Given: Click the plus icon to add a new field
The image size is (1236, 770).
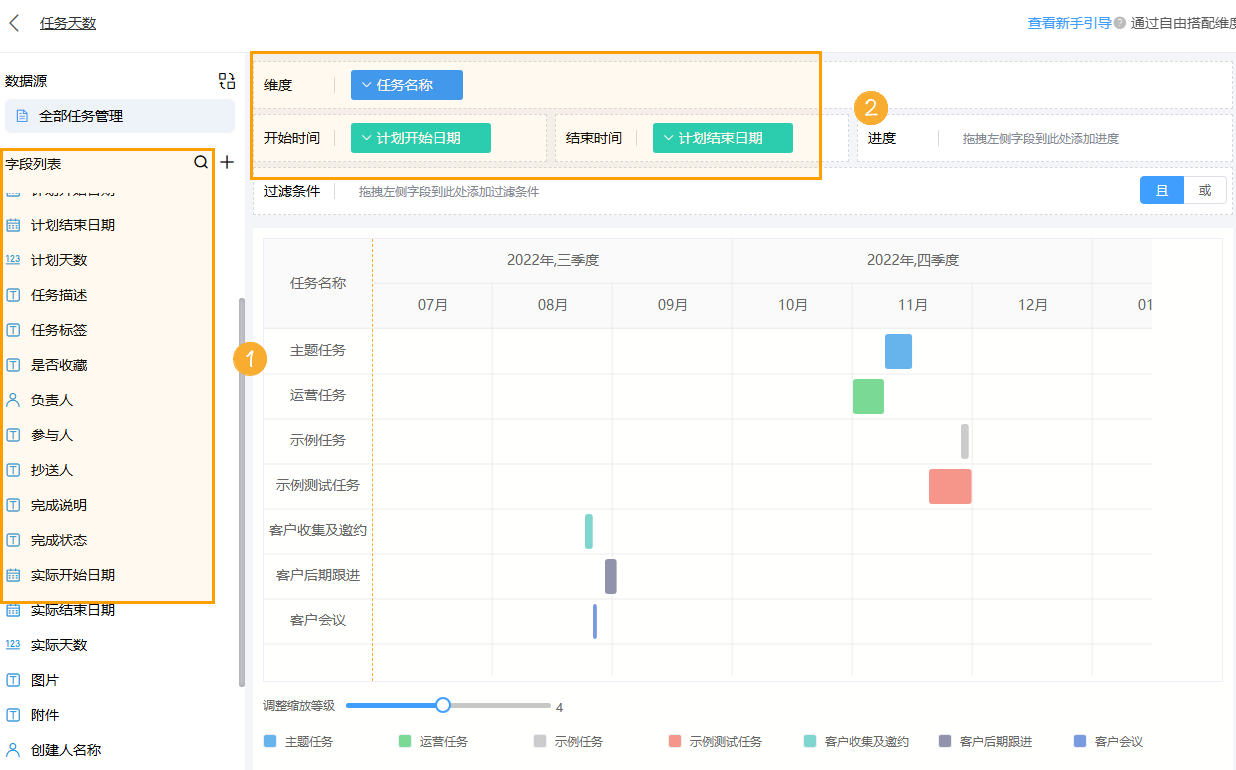Looking at the screenshot, I should tap(227, 161).
